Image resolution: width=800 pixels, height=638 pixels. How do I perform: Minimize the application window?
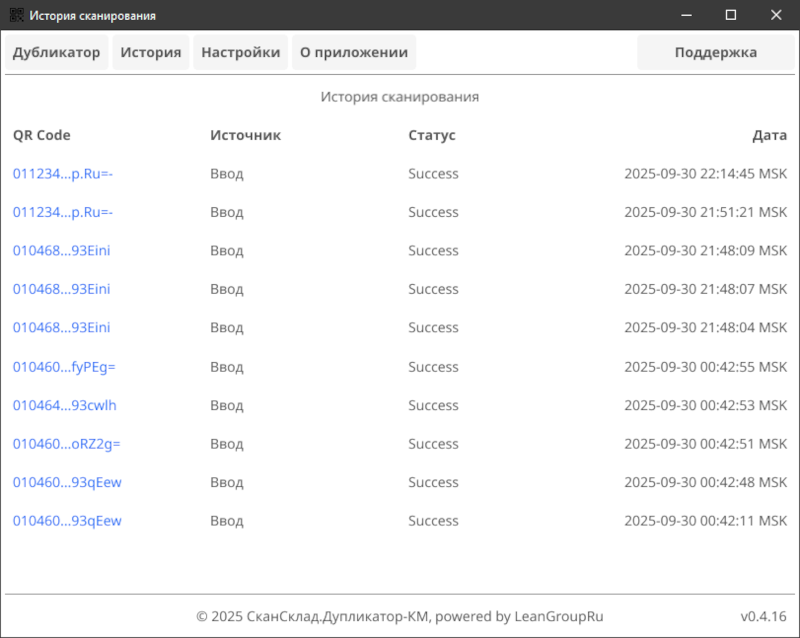pyautogui.click(x=685, y=15)
